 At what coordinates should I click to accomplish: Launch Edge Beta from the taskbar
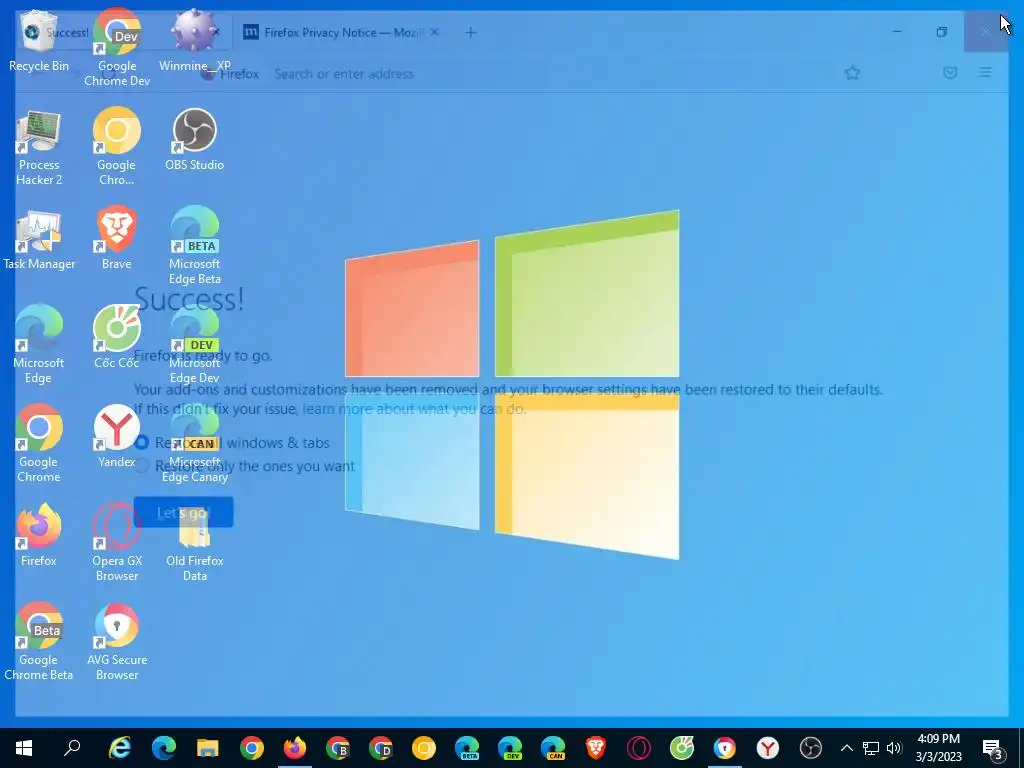pos(467,748)
